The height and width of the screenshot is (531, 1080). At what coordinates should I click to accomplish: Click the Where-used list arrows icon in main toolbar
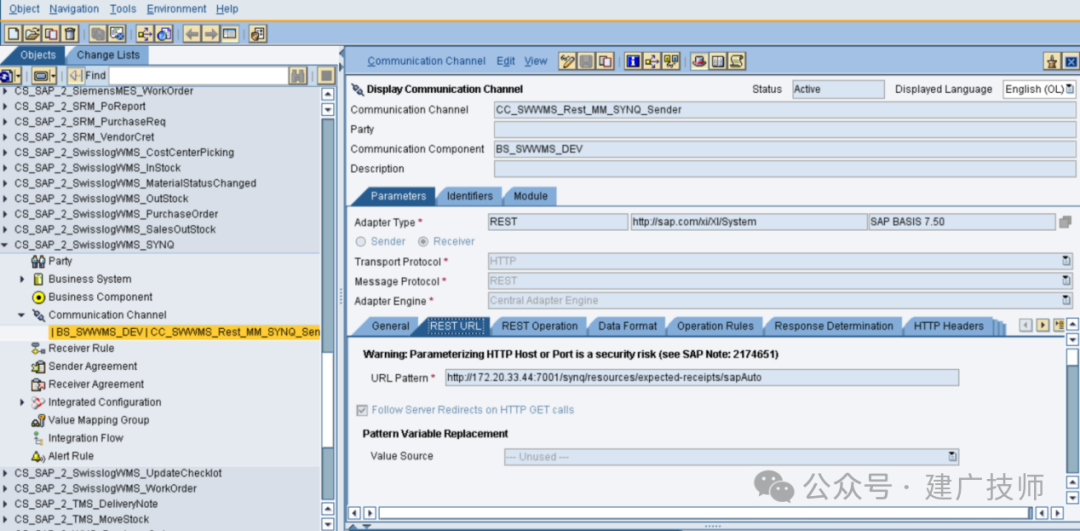(145, 33)
